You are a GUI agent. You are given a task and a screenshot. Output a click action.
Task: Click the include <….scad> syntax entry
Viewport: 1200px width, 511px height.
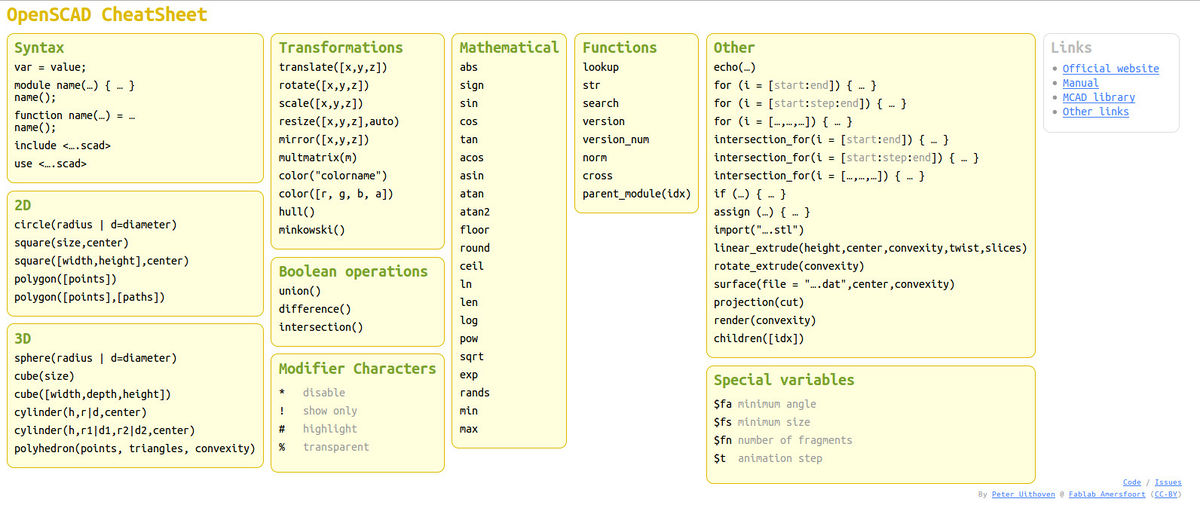(62, 146)
